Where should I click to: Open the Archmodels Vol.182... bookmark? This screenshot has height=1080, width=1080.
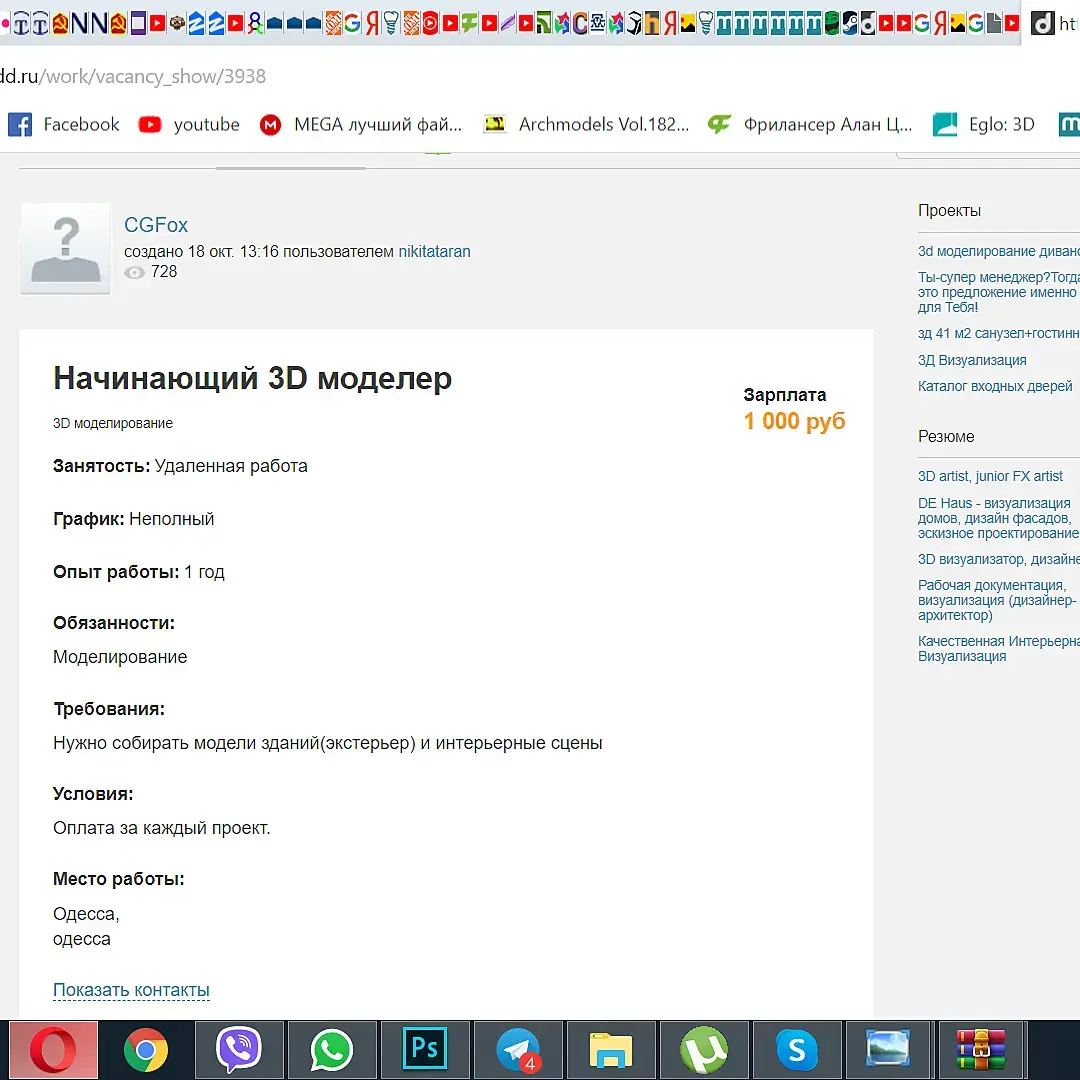[586, 125]
